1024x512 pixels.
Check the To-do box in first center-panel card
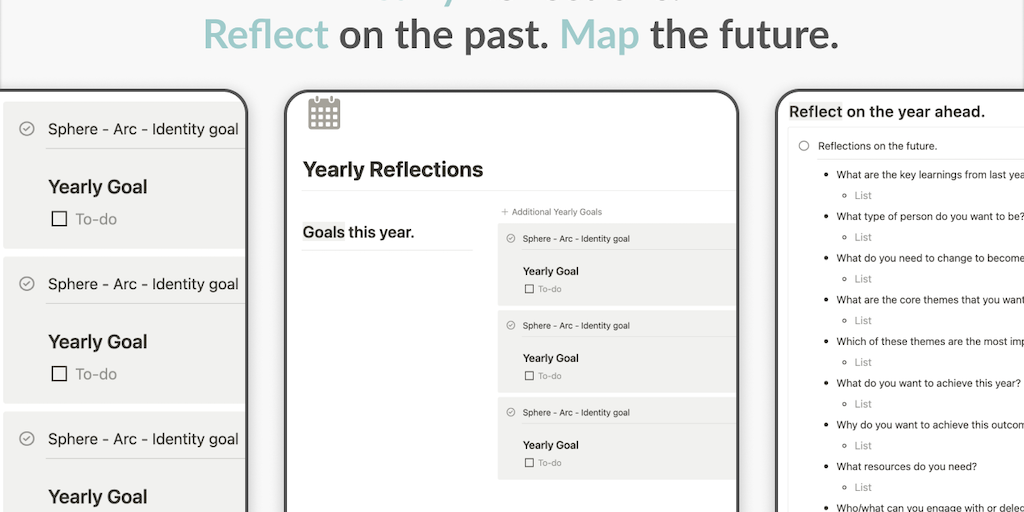(x=529, y=289)
